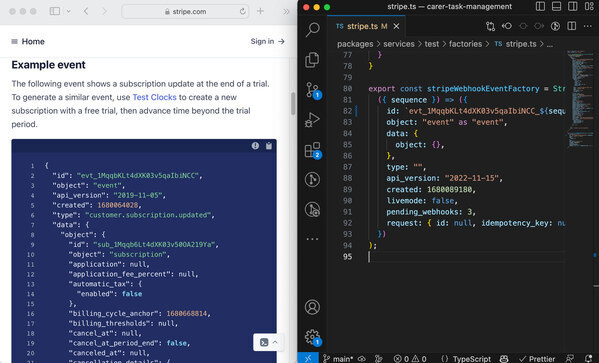Click the stripe.com address bar

click(185, 11)
